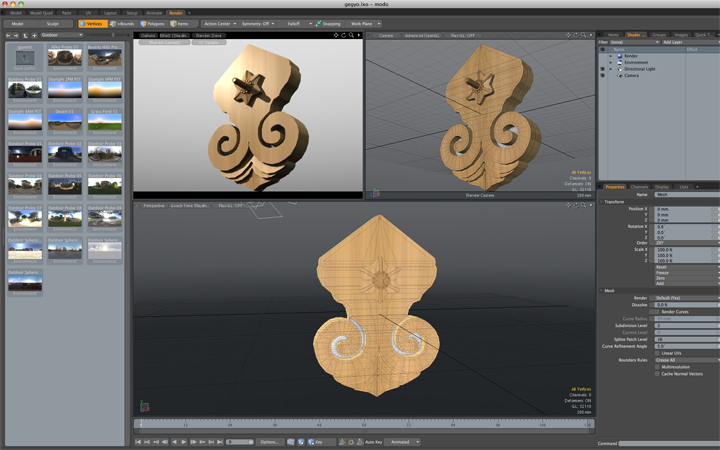Click the Camera item icon

pyautogui.click(x=619, y=75)
